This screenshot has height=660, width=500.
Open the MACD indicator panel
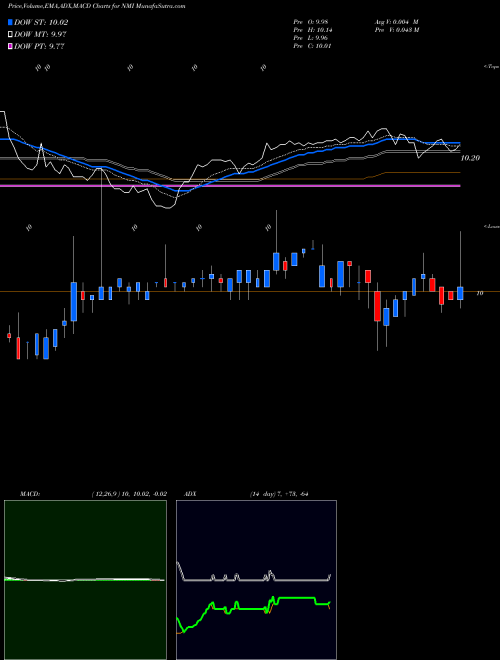85,580
